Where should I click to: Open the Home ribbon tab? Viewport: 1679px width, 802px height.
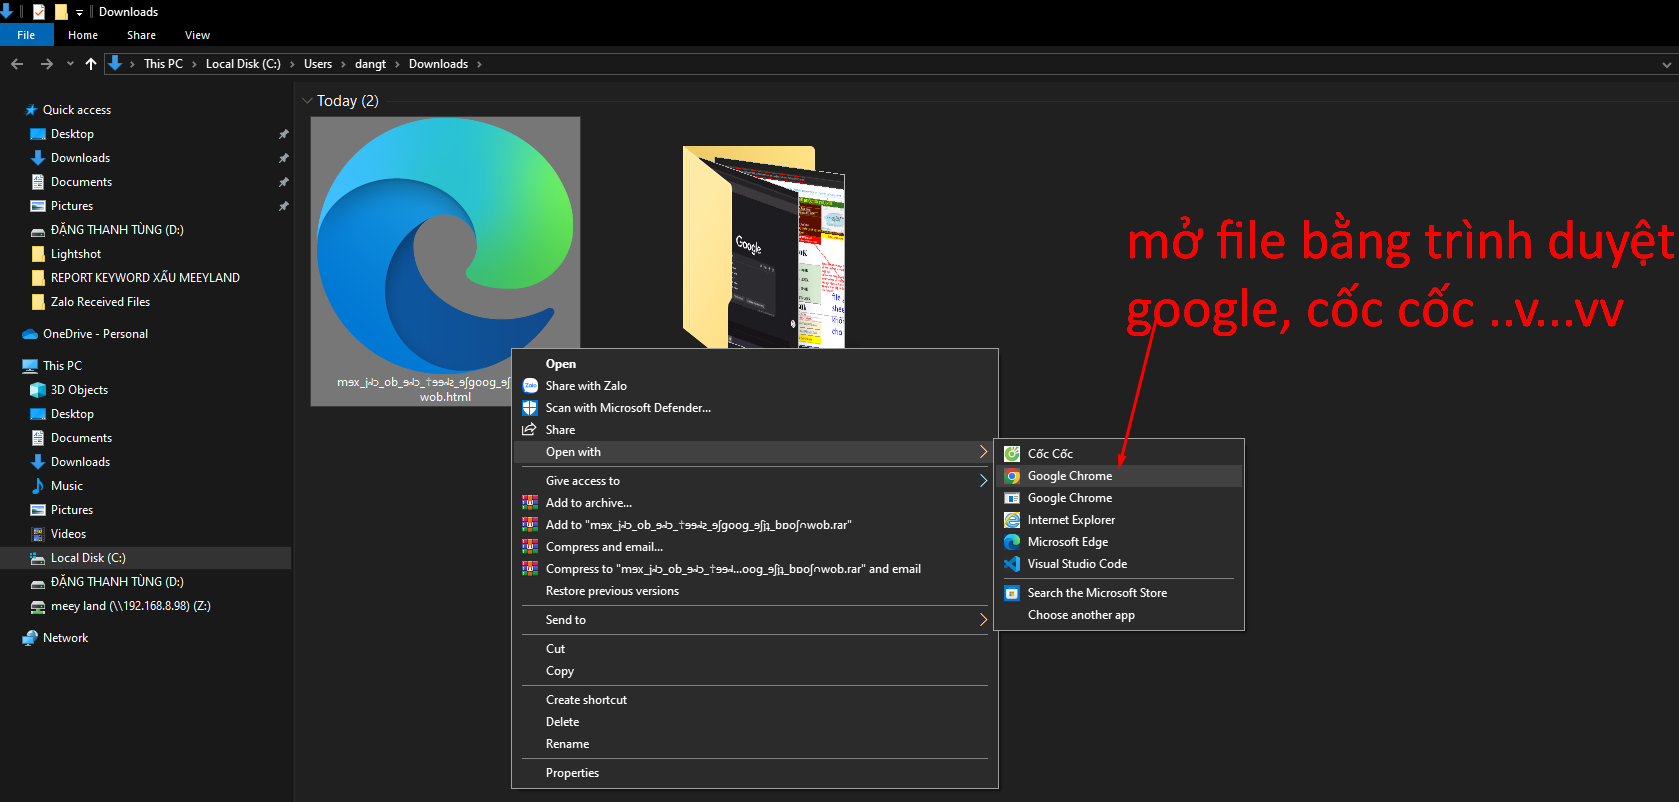(83, 35)
